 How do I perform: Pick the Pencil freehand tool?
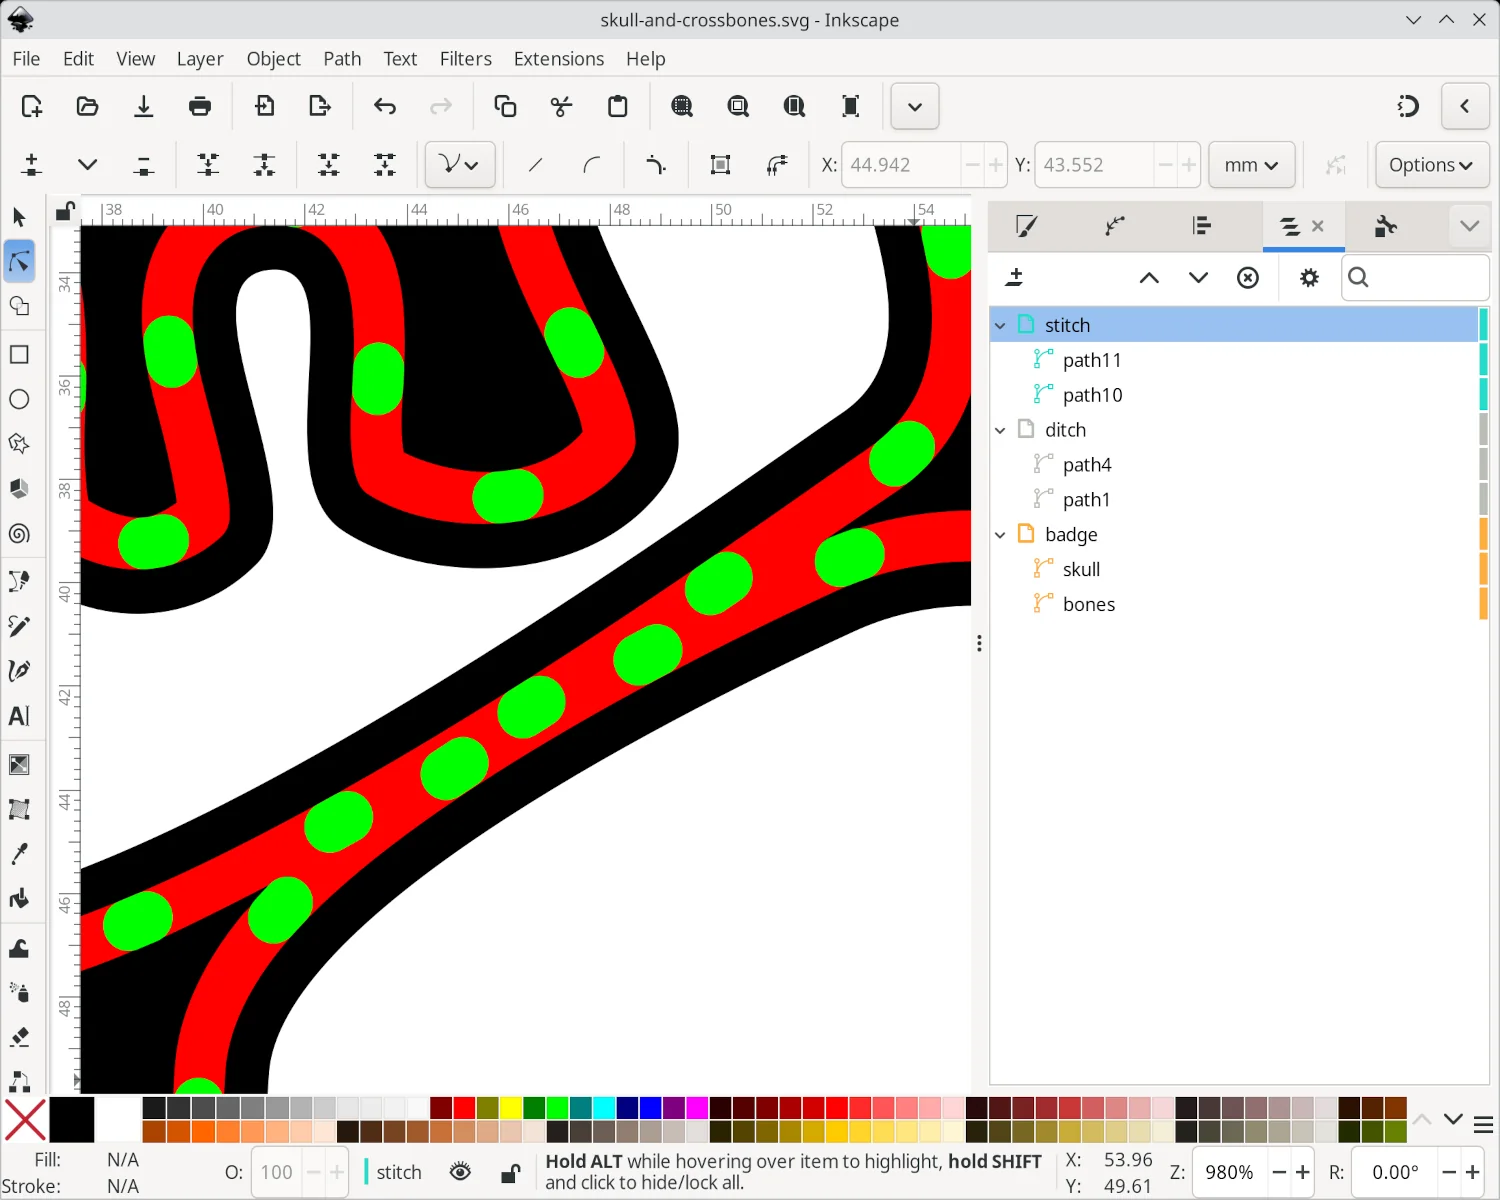point(19,626)
